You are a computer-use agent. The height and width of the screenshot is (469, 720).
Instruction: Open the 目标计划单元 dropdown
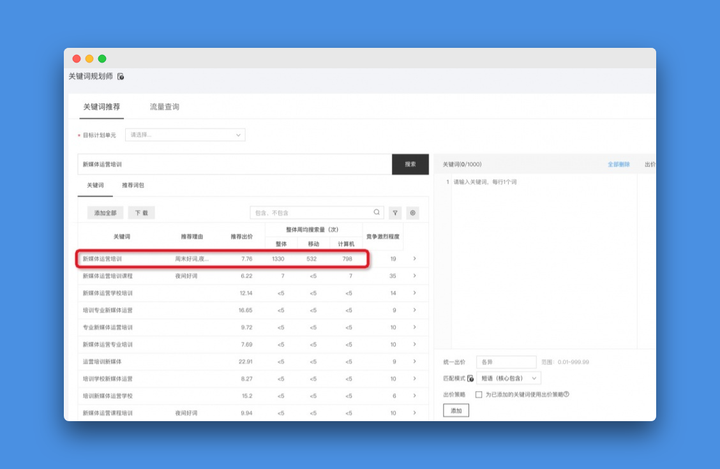click(x=185, y=135)
